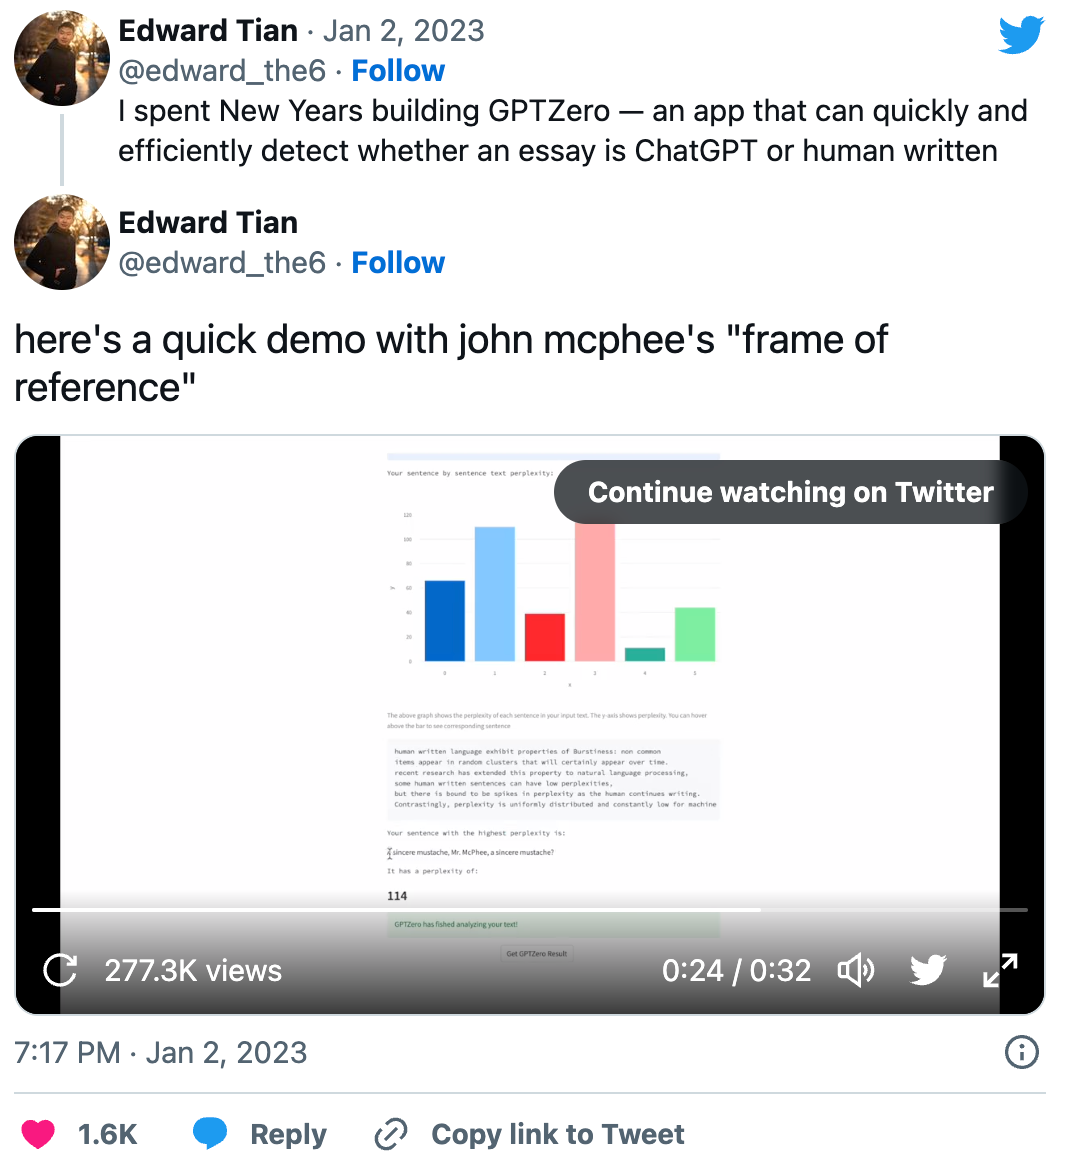Click the blue reply bubble icon

click(210, 1133)
